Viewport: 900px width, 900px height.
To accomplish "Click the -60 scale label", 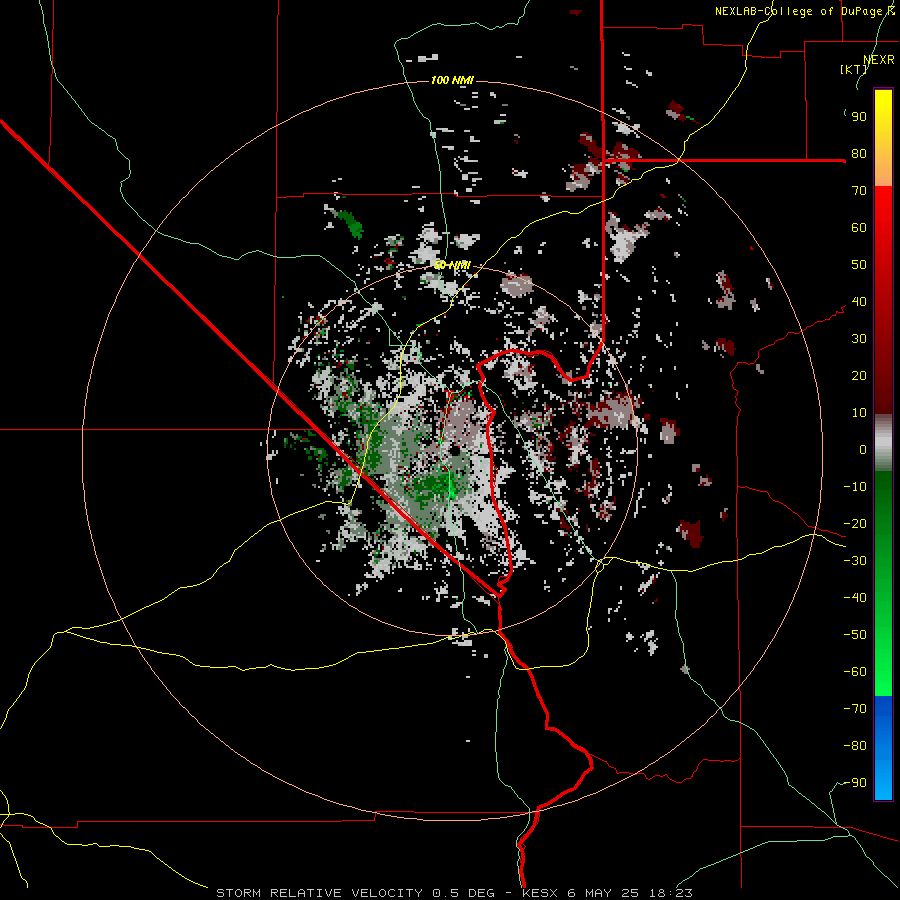I will [855, 672].
